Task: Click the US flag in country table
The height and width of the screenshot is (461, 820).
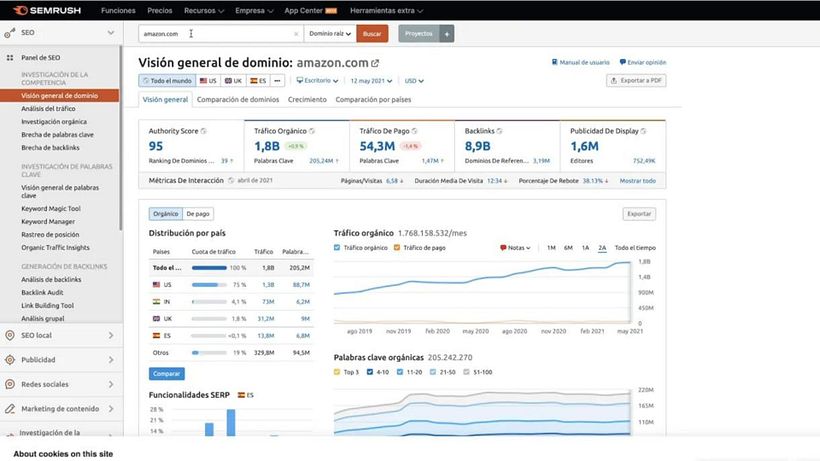Action: (x=156, y=285)
